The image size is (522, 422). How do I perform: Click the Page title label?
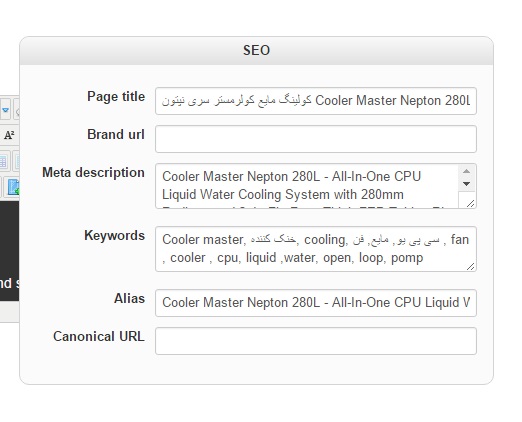tap(116, 97)
